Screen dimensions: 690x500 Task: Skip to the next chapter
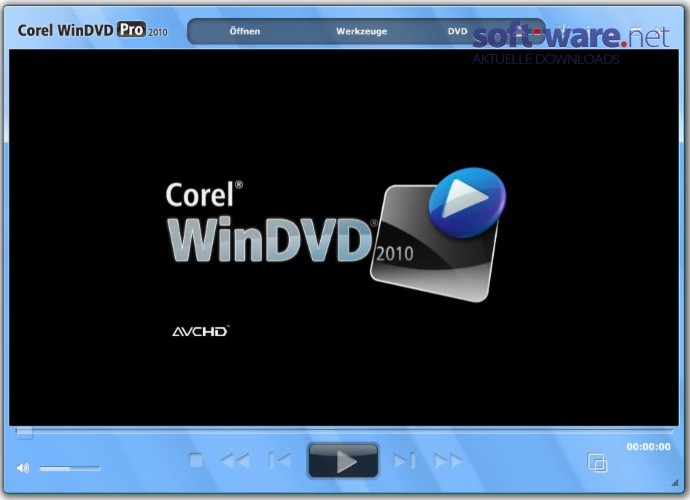click(404, 461)
